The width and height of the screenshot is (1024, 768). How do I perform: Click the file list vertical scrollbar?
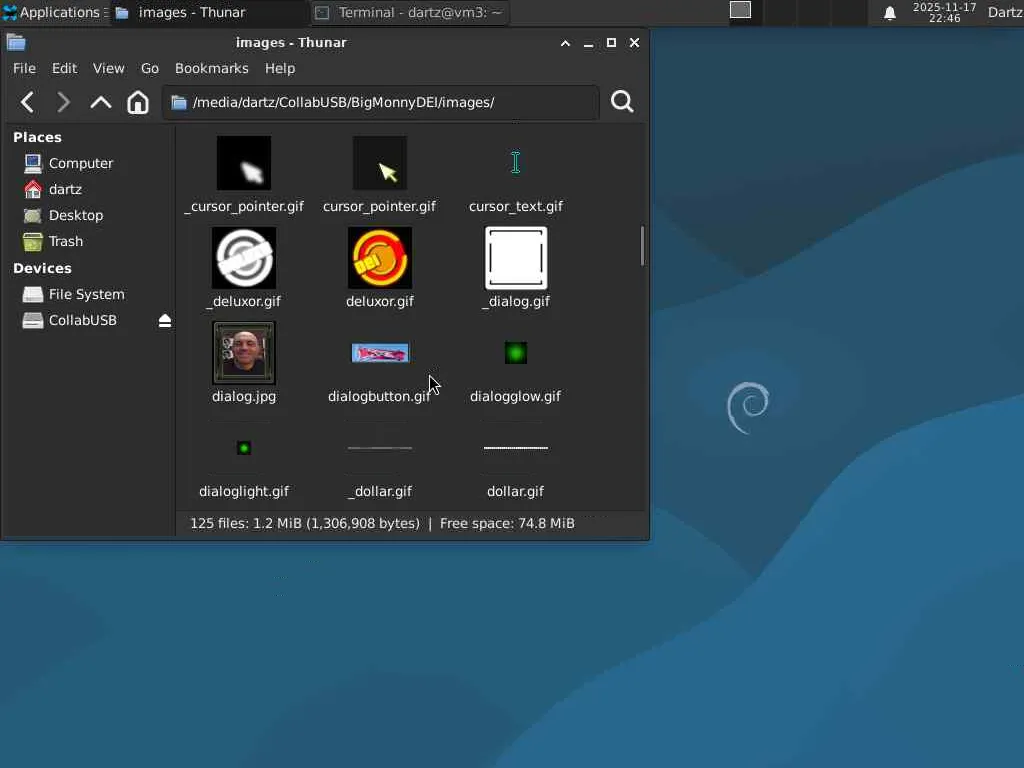pos(643,246)
